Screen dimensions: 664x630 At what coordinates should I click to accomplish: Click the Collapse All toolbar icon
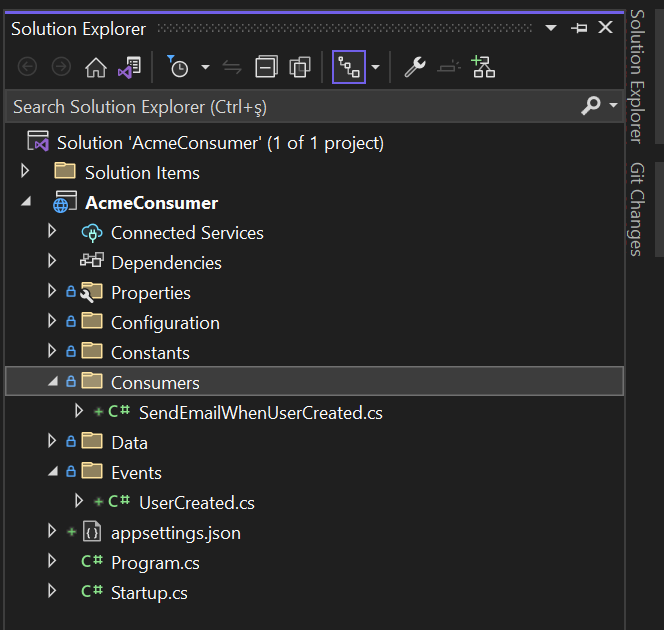coord(266,67)
